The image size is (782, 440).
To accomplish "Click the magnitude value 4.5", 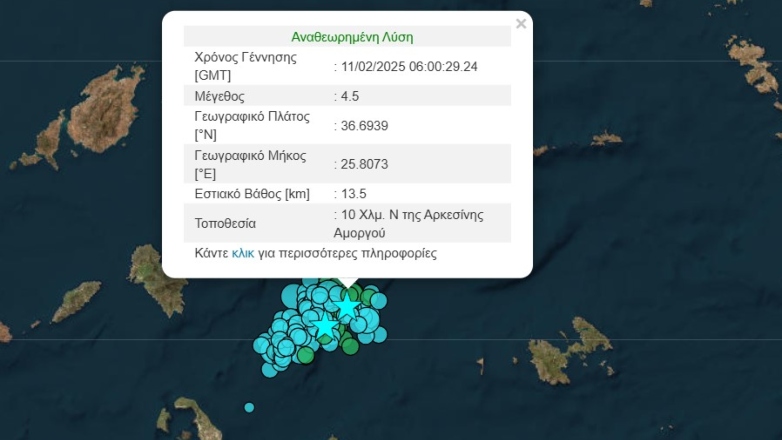I will point(349,96).
